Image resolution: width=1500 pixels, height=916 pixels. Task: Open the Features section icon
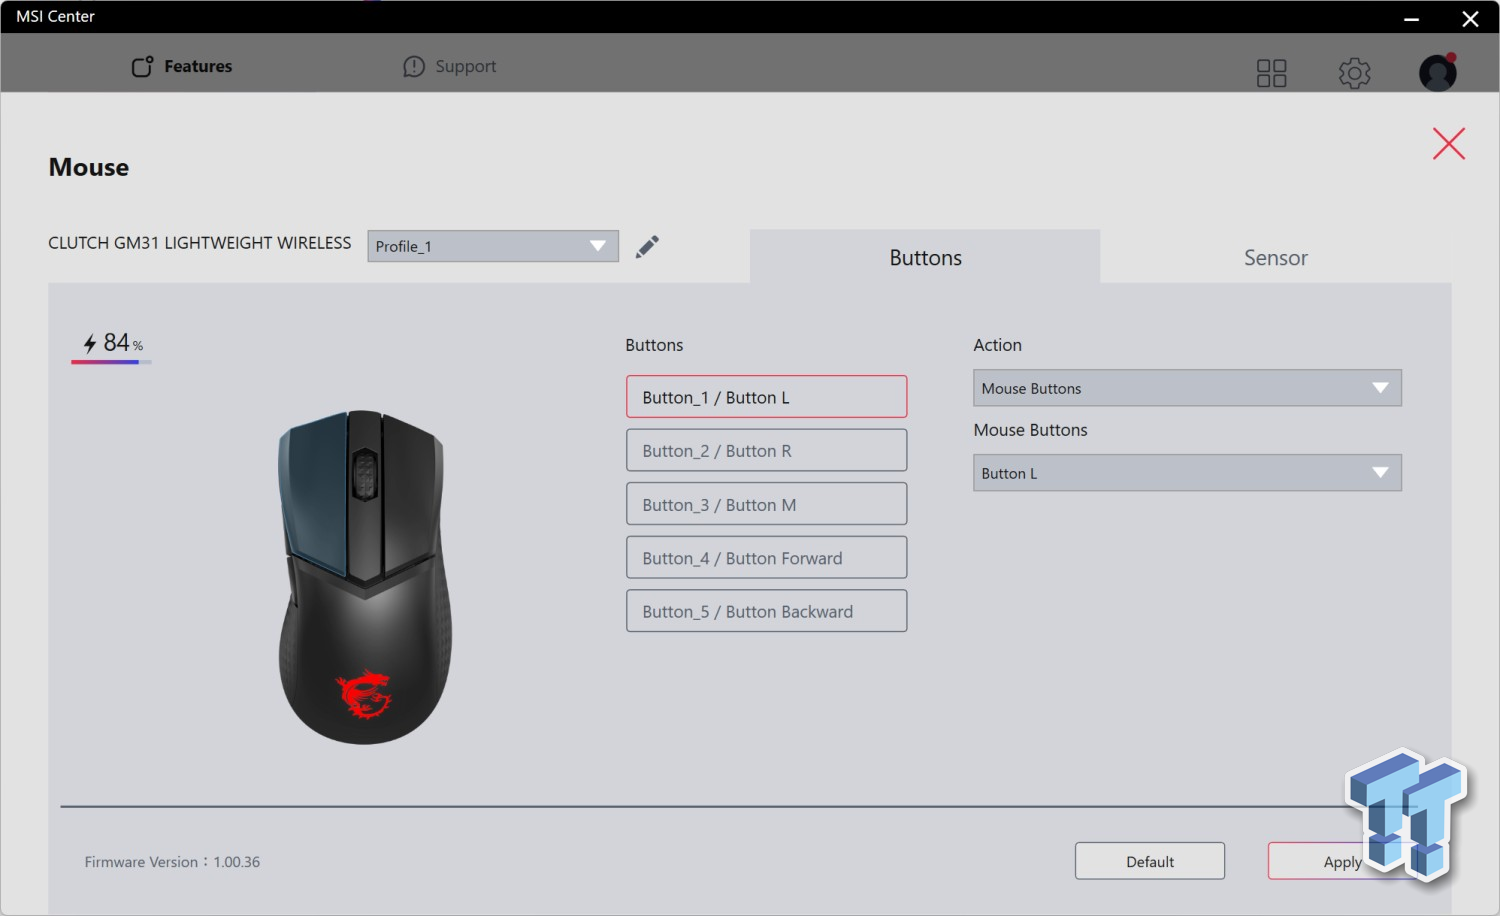[140, 66]
